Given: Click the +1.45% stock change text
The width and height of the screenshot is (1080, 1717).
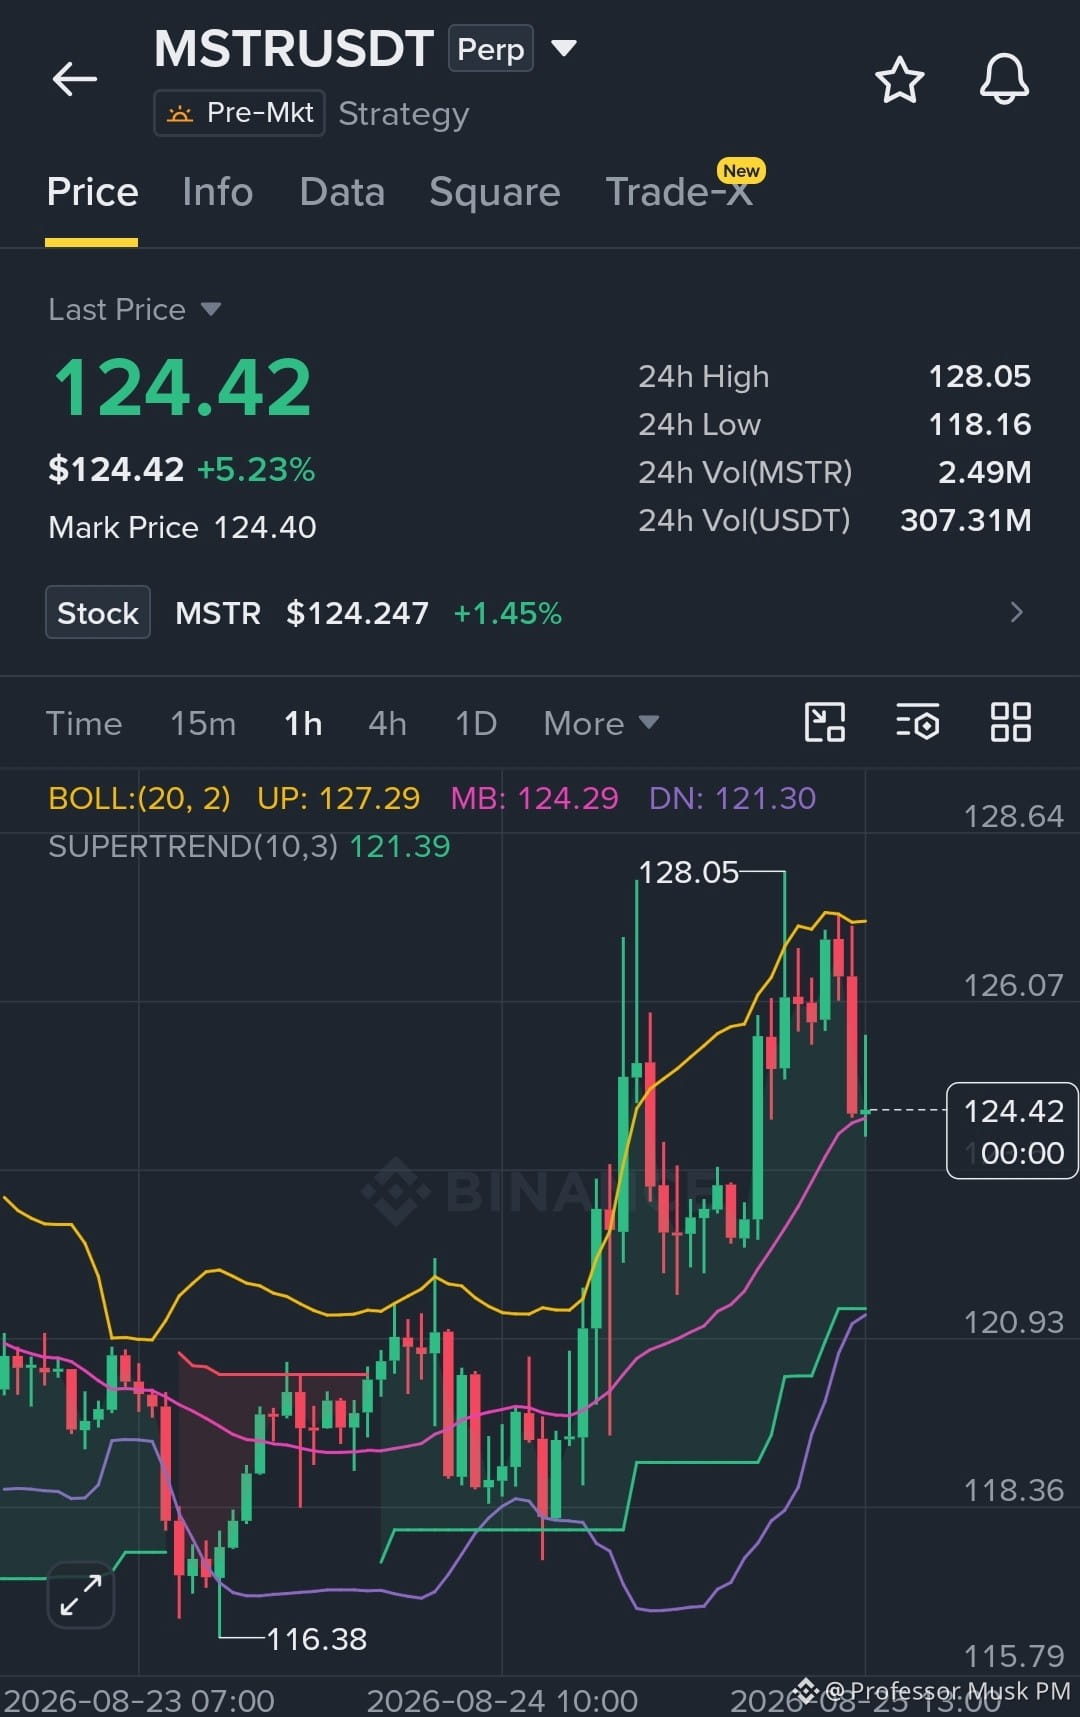Looking at the screenshot, I should click(508, 613).
